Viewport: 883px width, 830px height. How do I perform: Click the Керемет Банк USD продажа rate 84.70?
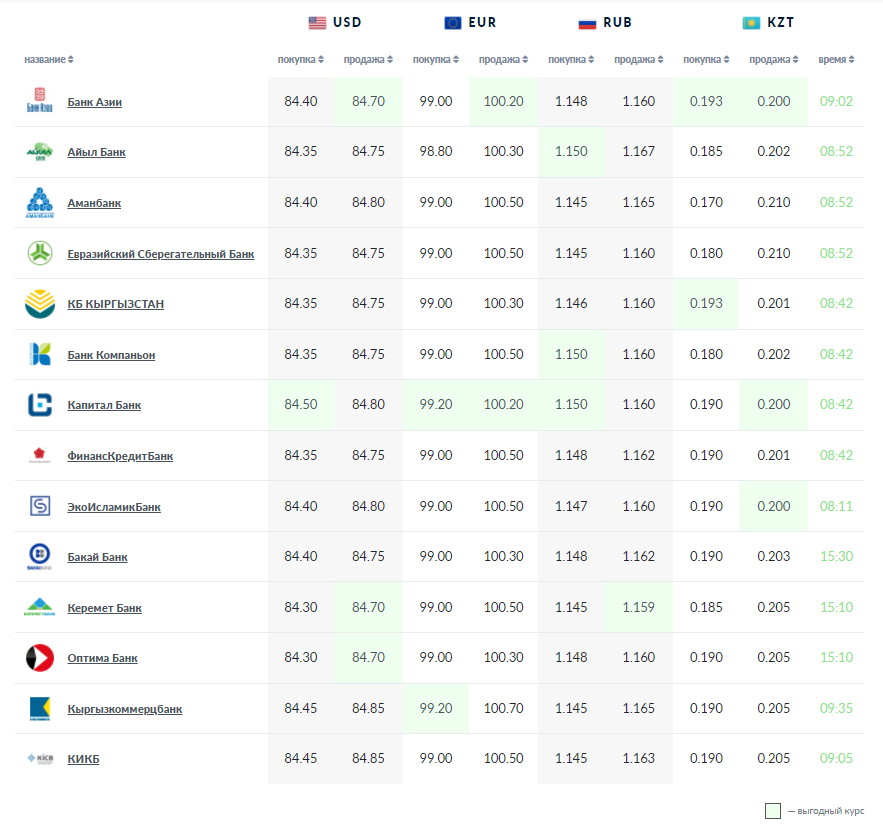(x=368, y=608)
